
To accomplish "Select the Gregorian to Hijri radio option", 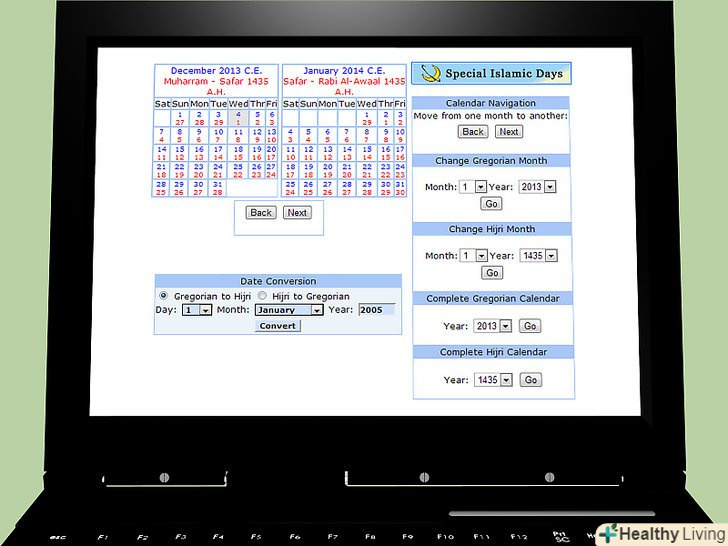I will pyautogui.click(x=164, y=296).
